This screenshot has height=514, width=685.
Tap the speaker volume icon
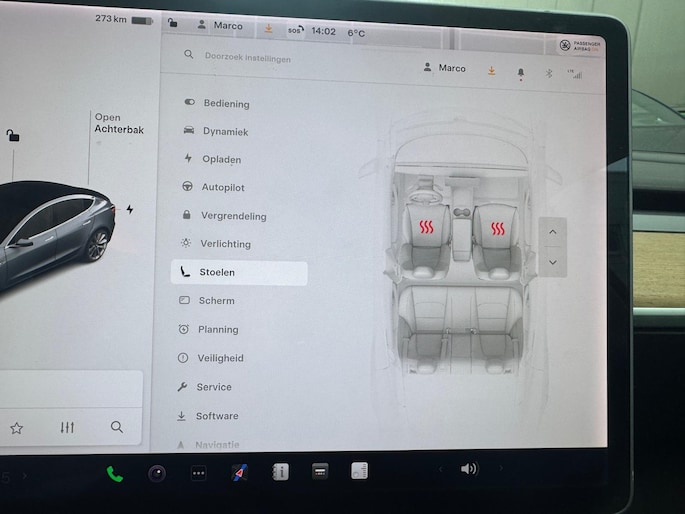coord(468,469)
